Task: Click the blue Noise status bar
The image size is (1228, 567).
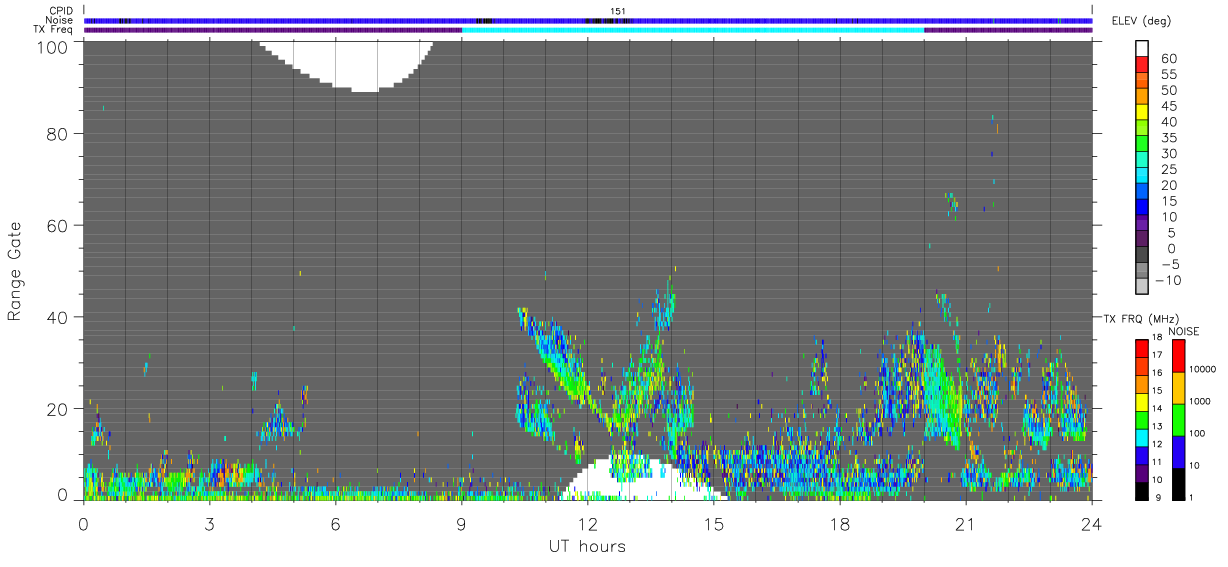Action: click(588, 20)
